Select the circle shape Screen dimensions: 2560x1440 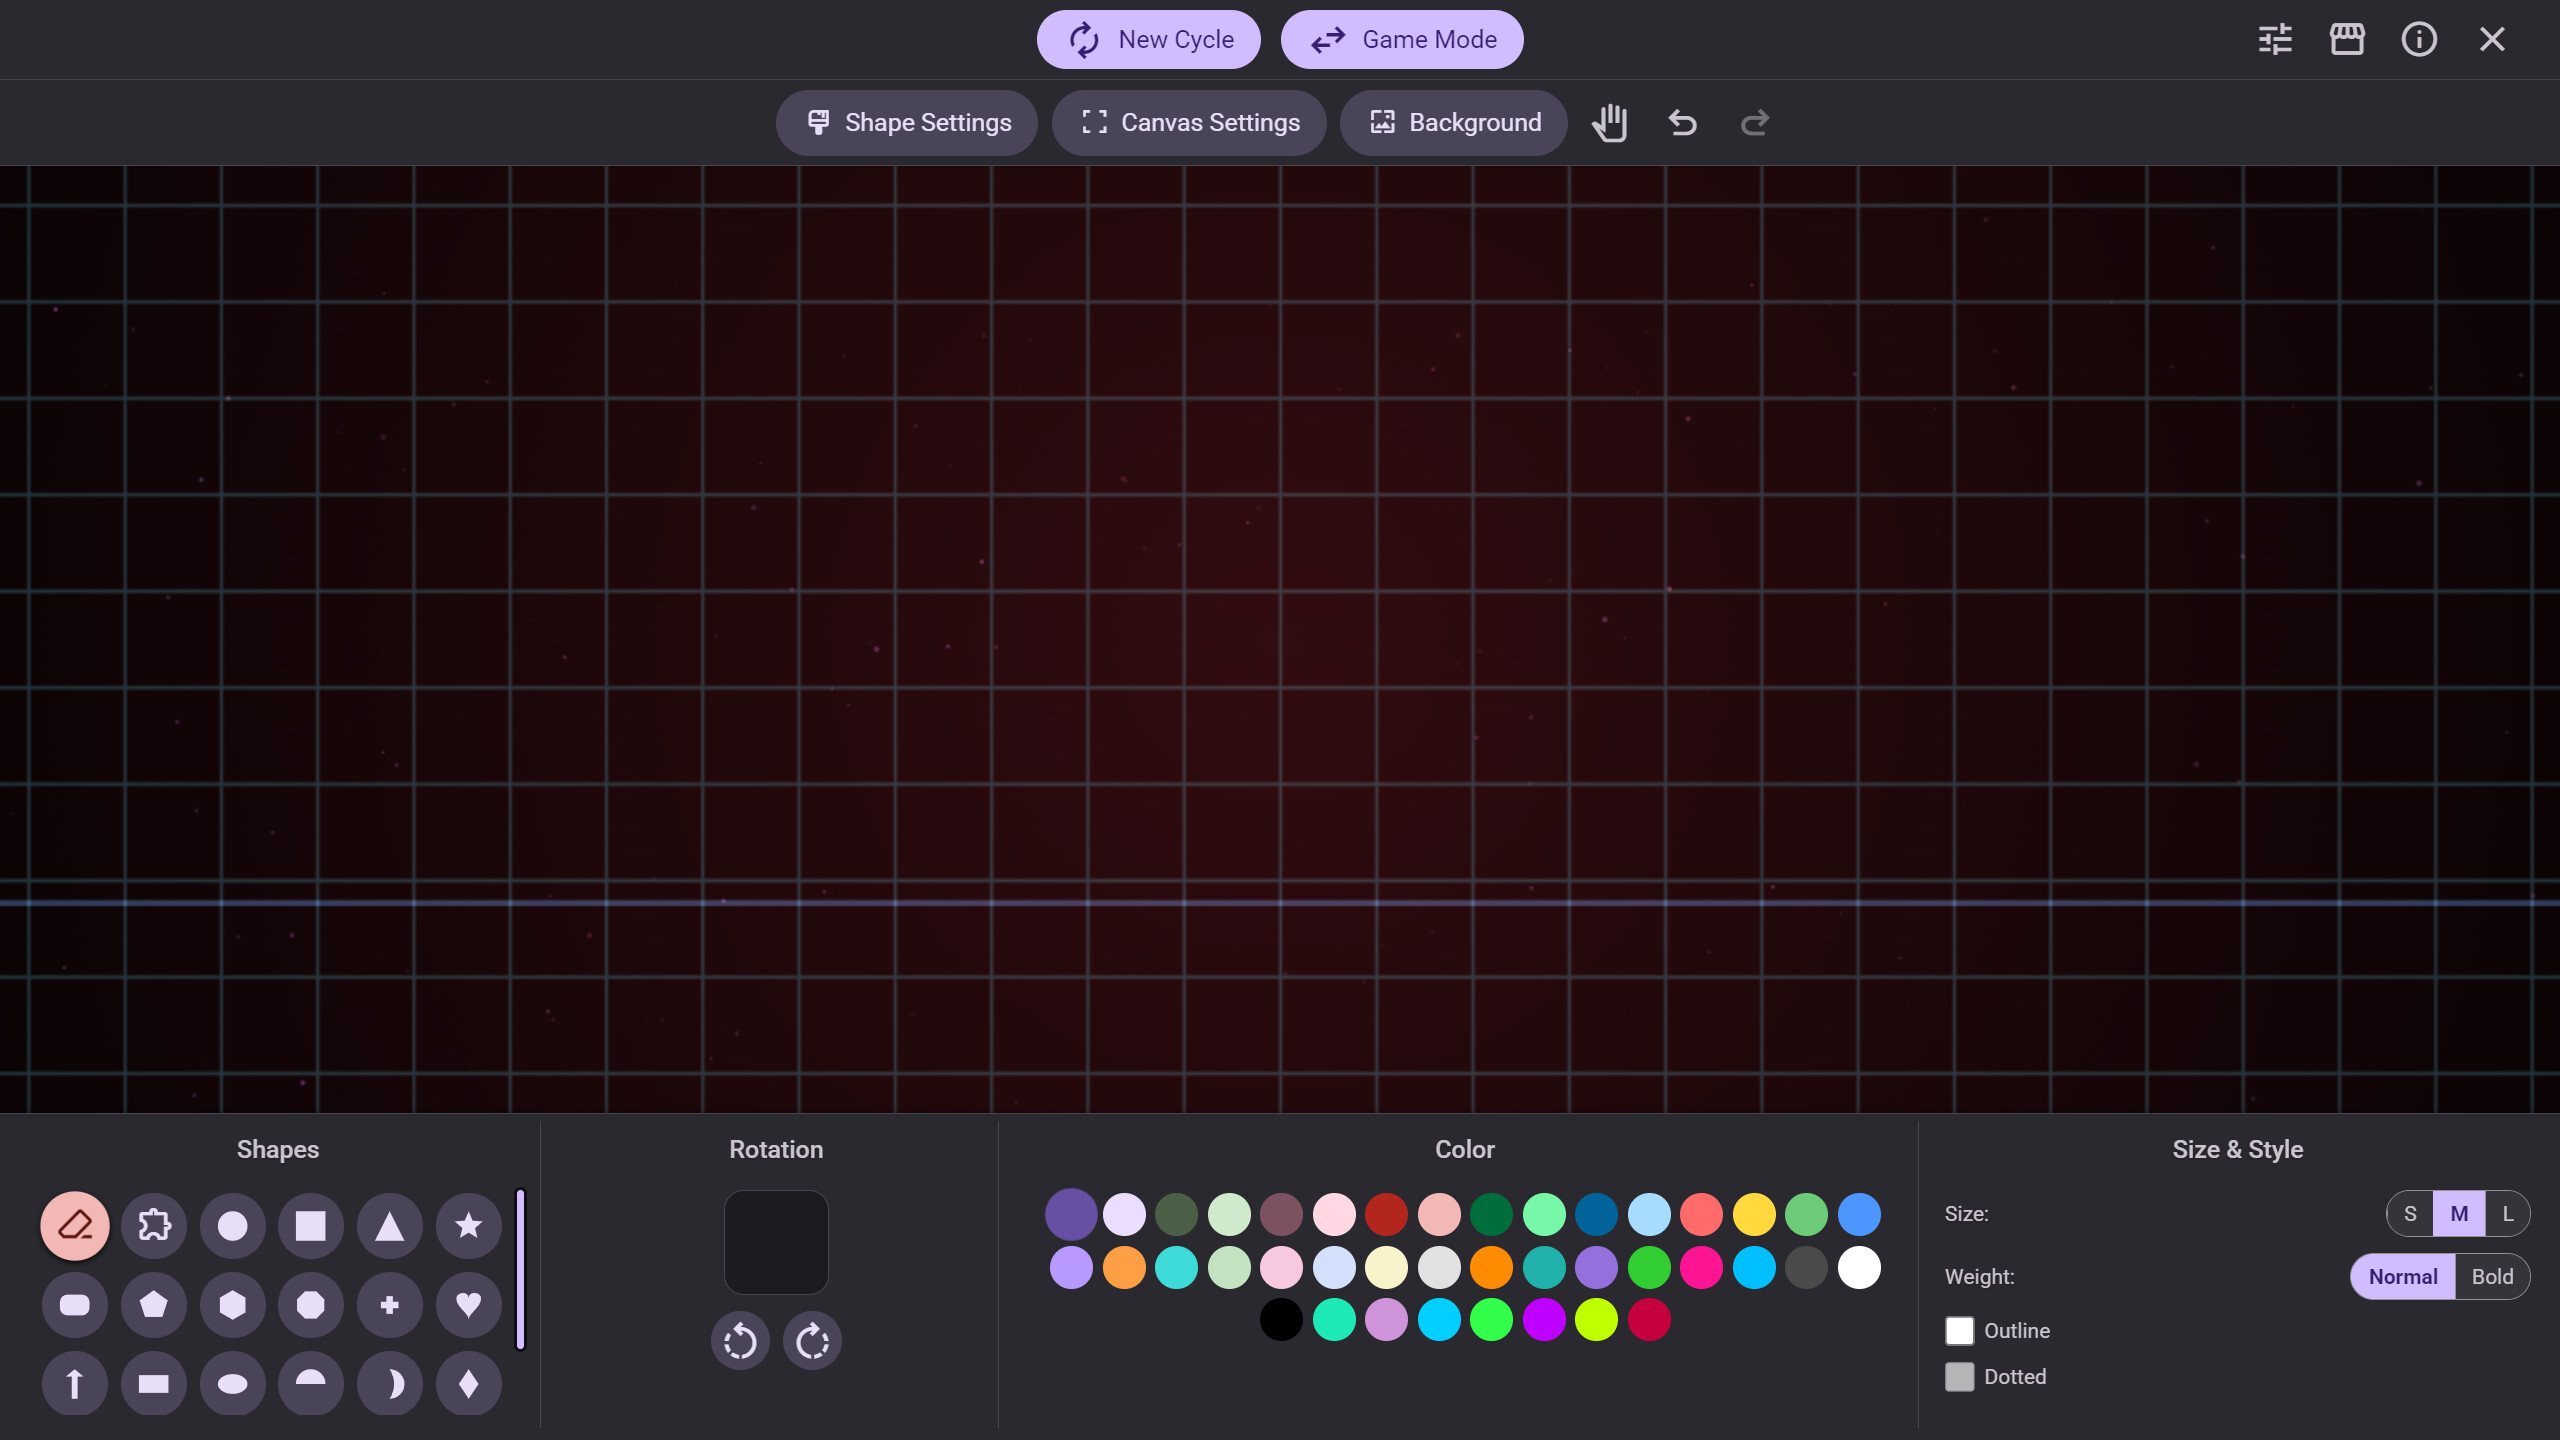pyautogui.click(x=232, y=1225)
